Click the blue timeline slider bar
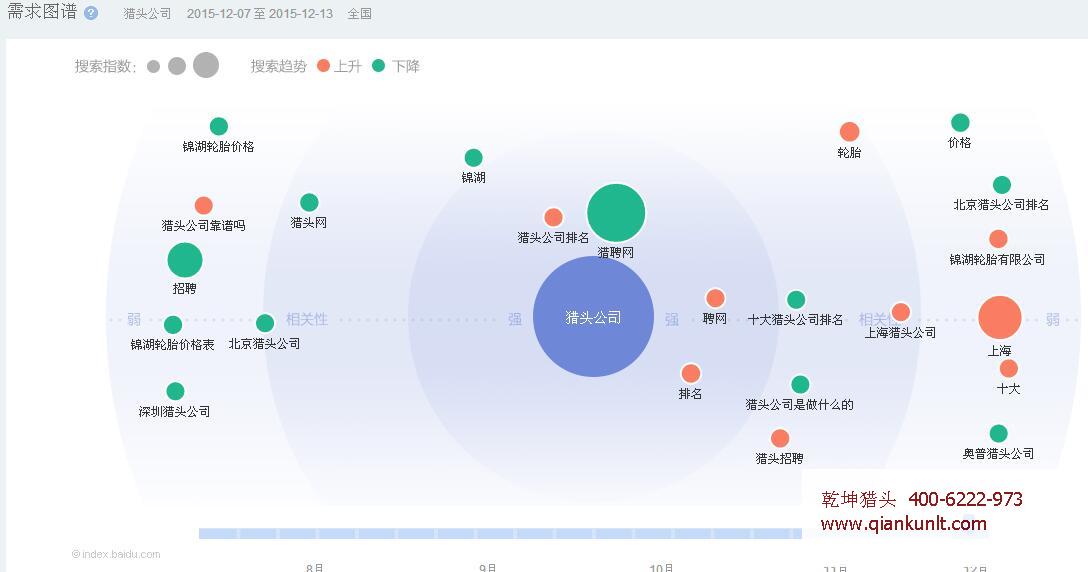Screen dimensions: 1088x572 500,534
